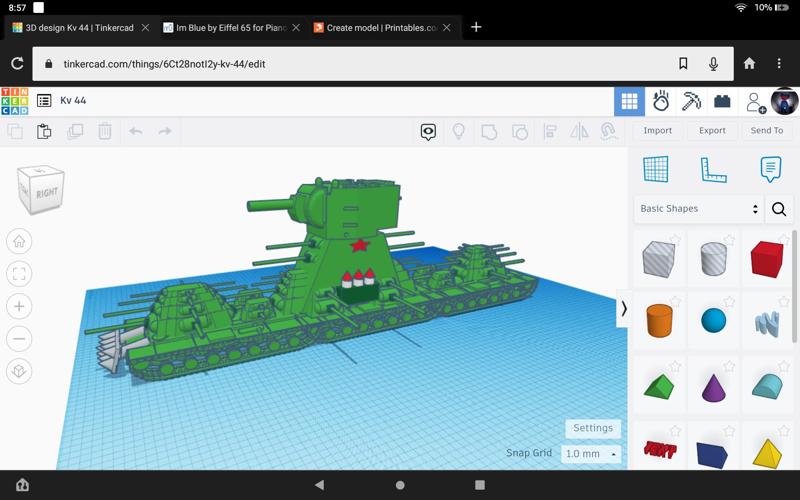
Task: Open the Snap Grid 1.0 mm dropdown
Action: [591, 454]
